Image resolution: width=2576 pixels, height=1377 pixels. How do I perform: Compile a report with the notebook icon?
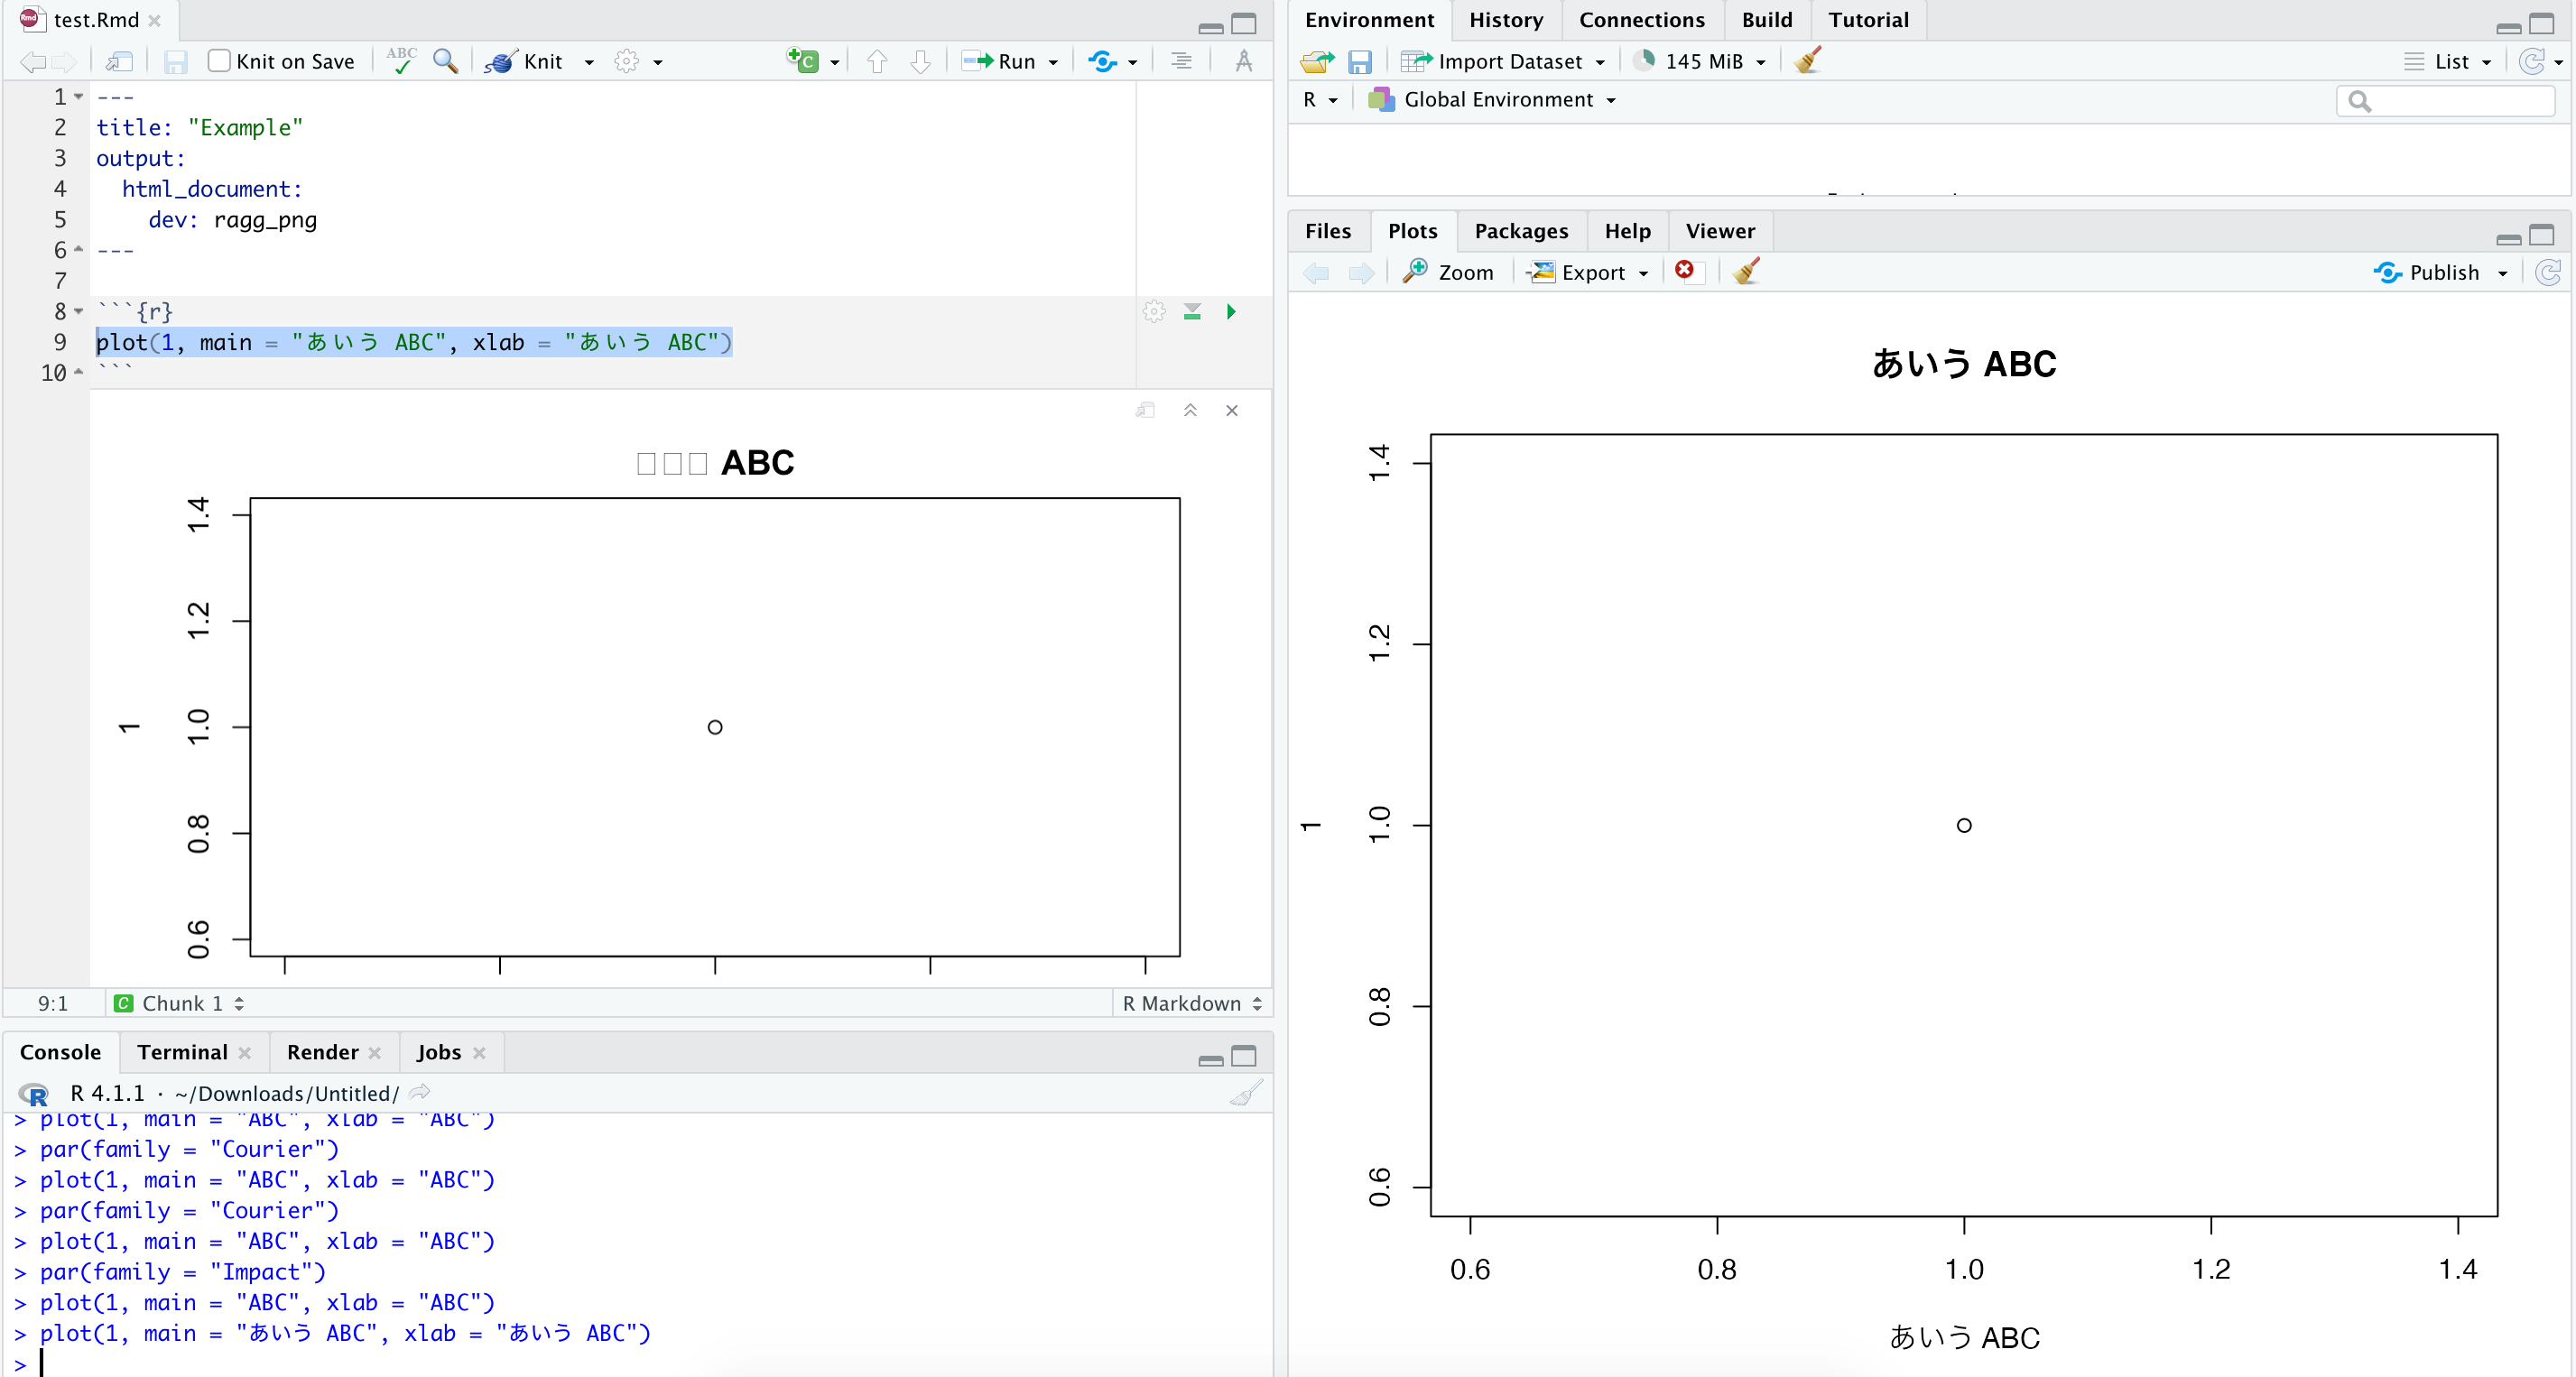click(119, 60)
